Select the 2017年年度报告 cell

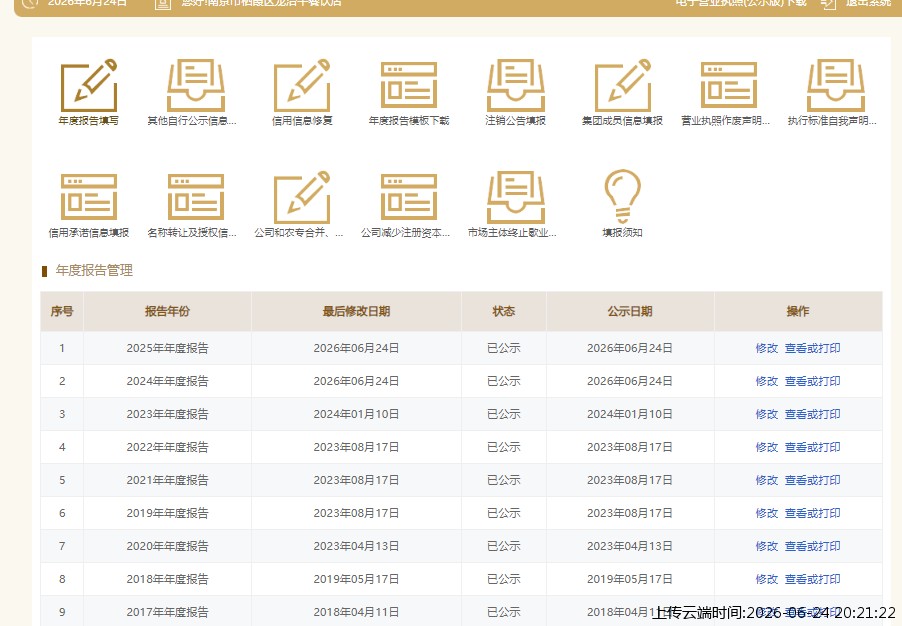167,612
